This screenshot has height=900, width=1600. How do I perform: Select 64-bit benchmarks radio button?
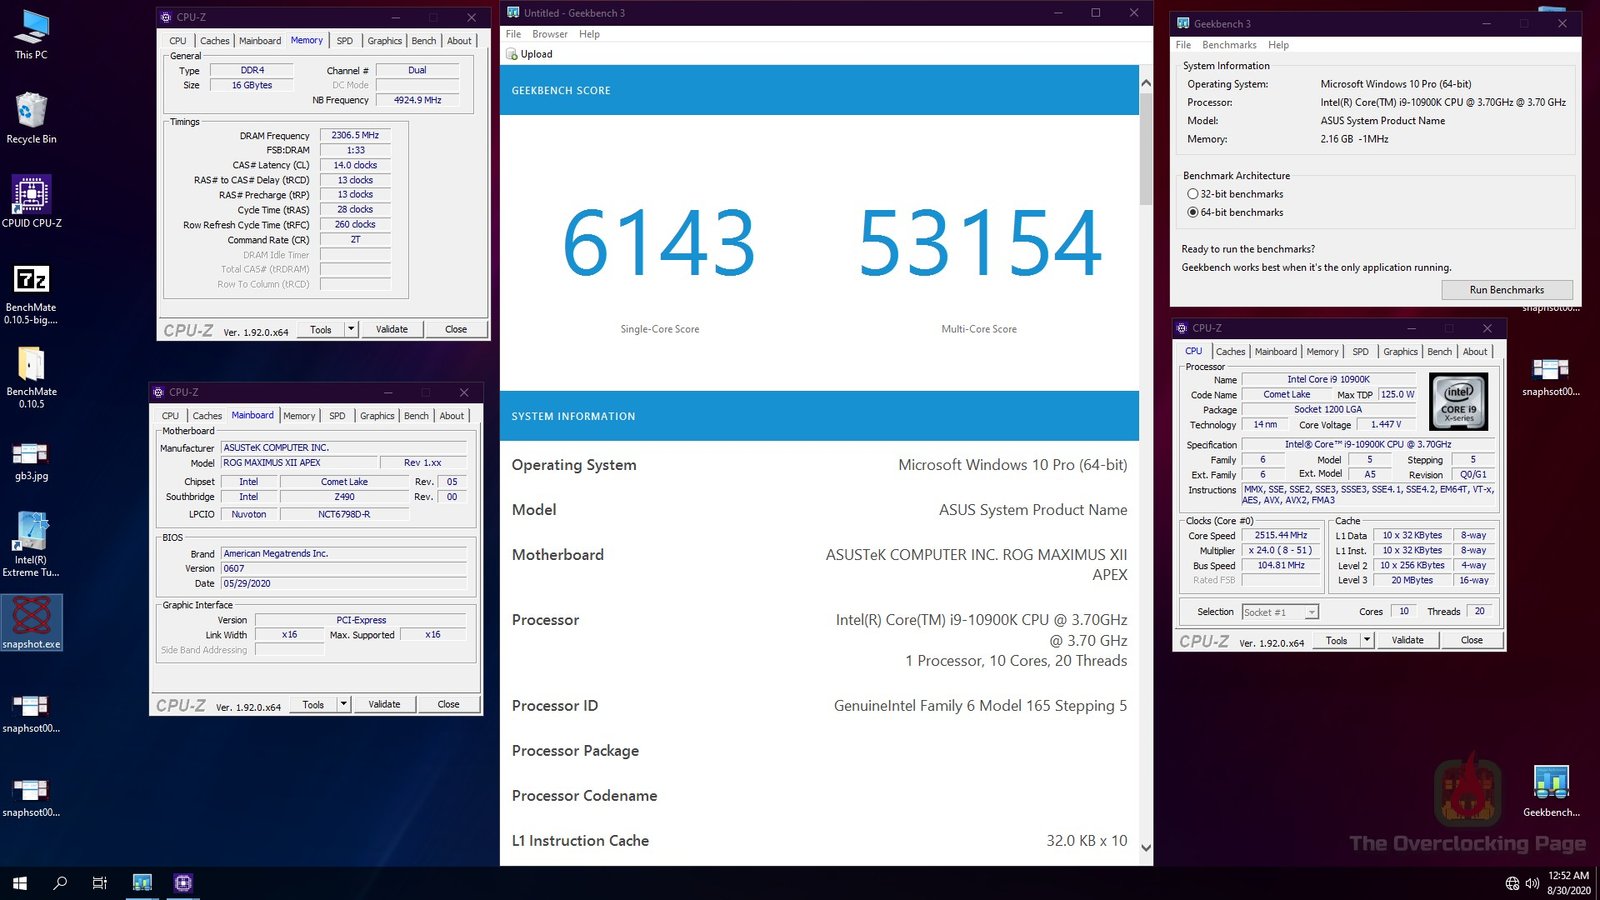click(1192, 212)
